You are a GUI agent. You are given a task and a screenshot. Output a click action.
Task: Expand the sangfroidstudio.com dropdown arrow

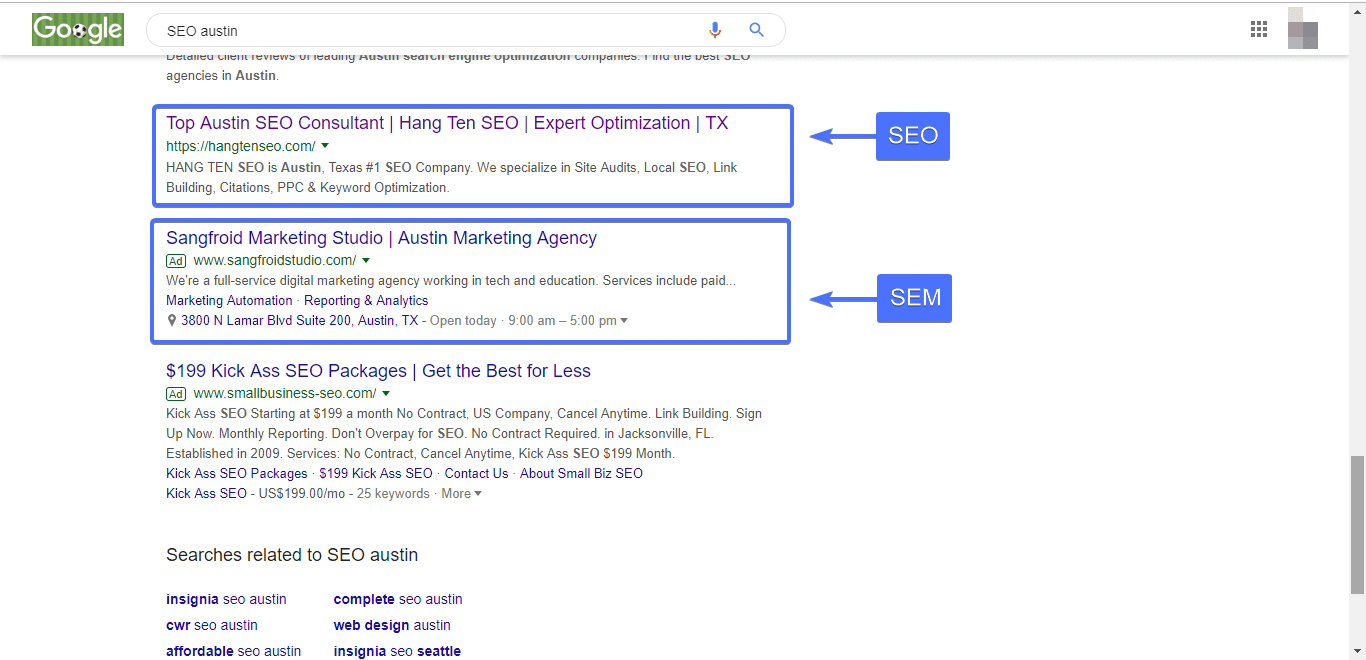pyautogui.click(x=366, y=261)
